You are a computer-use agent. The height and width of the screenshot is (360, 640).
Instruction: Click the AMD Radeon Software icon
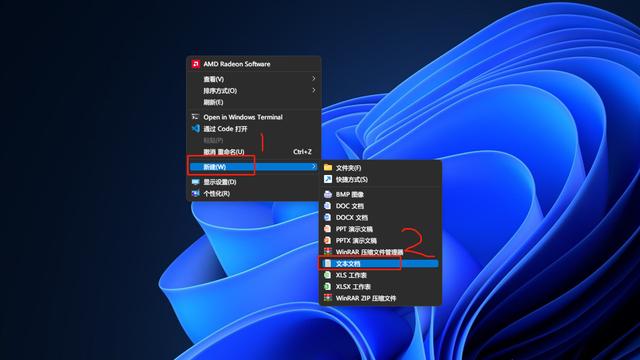(196, 64)
